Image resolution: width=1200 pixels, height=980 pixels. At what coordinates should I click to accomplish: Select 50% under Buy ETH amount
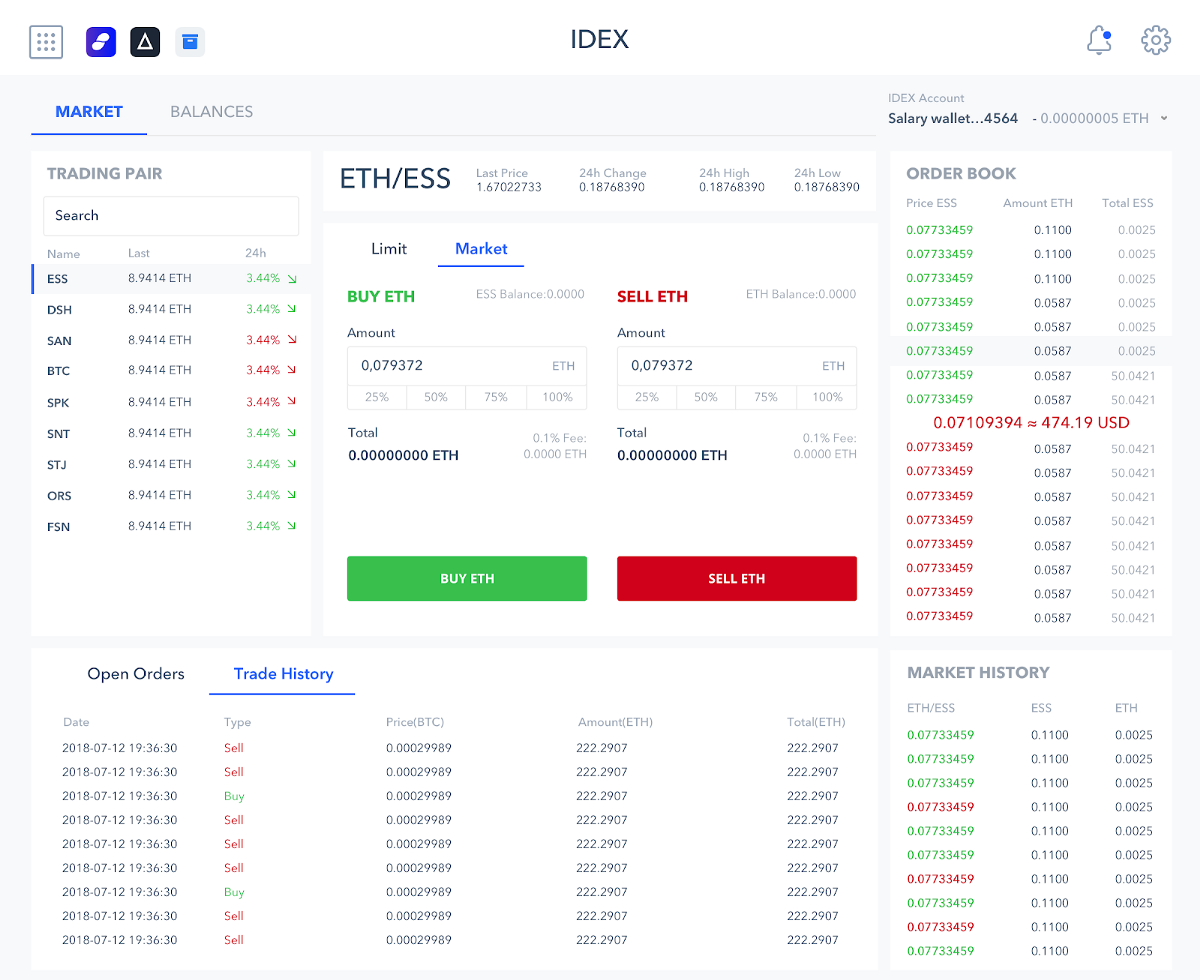point(436,397)
